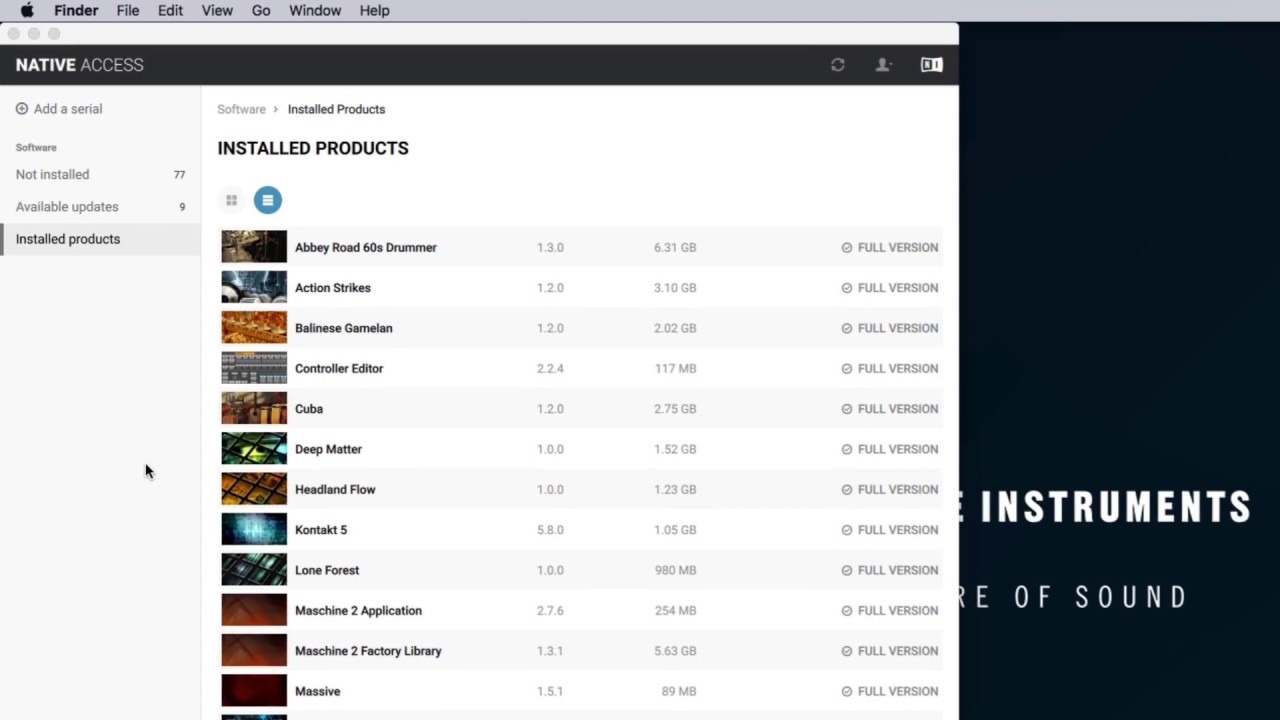Click the Native Instruments logo icon
The width and height of the screenshot is (1280, 720).
tap(931, 65)
